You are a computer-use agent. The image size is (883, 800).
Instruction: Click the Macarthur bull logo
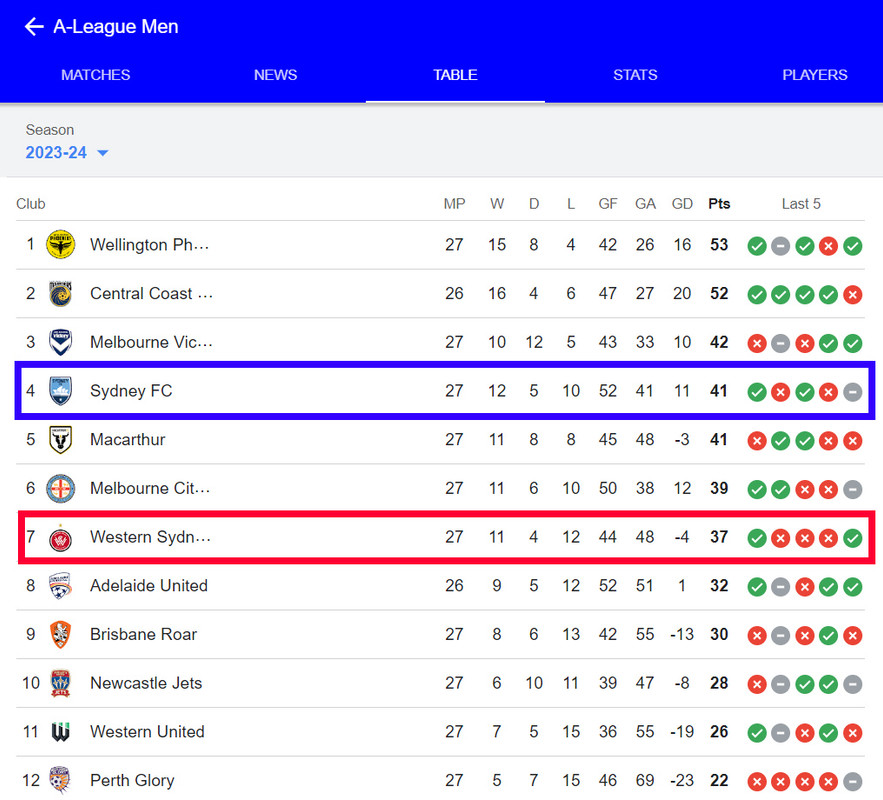pos(60,440)
